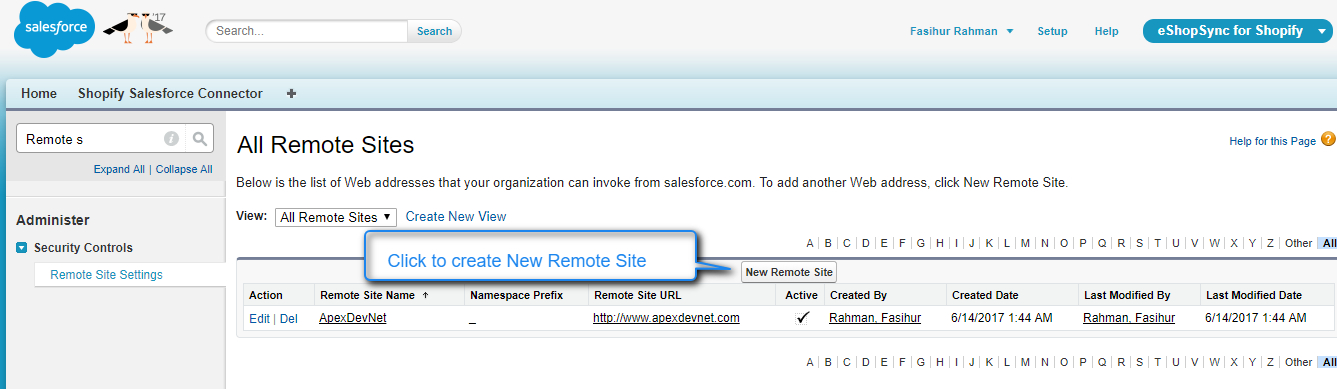Click the New Remote Site button
Screen dimensions: 1337x389
coord(789,272)
